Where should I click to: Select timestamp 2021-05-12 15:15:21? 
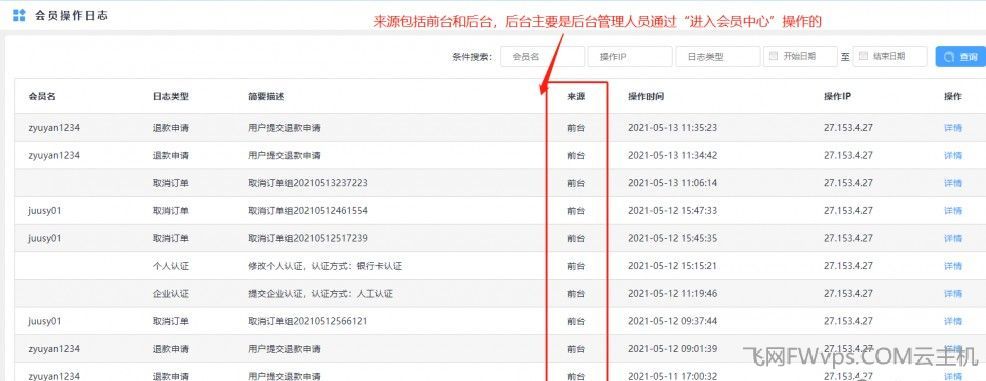[x=672, y=266]
